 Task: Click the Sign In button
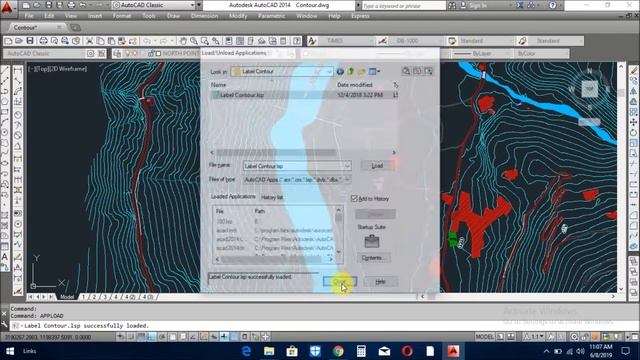478,5
